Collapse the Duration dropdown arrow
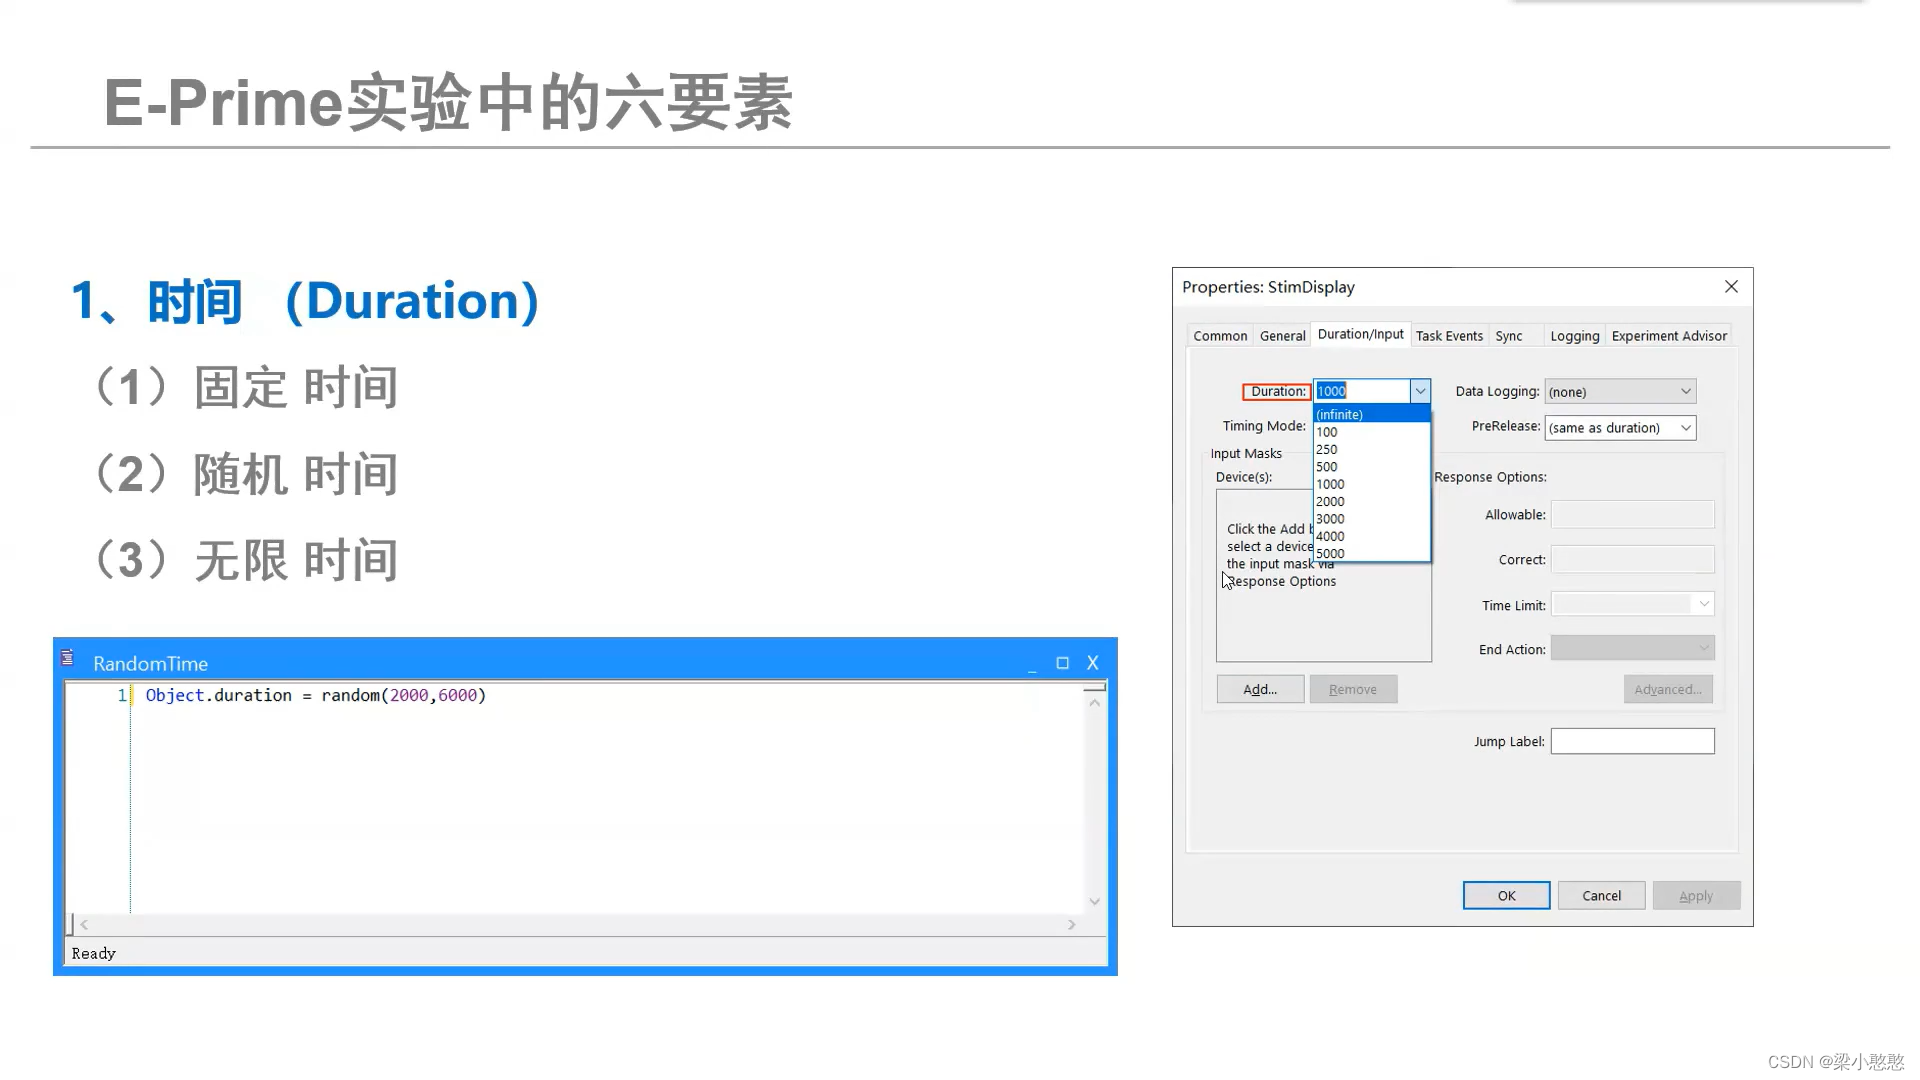 tap(1420, 391)
